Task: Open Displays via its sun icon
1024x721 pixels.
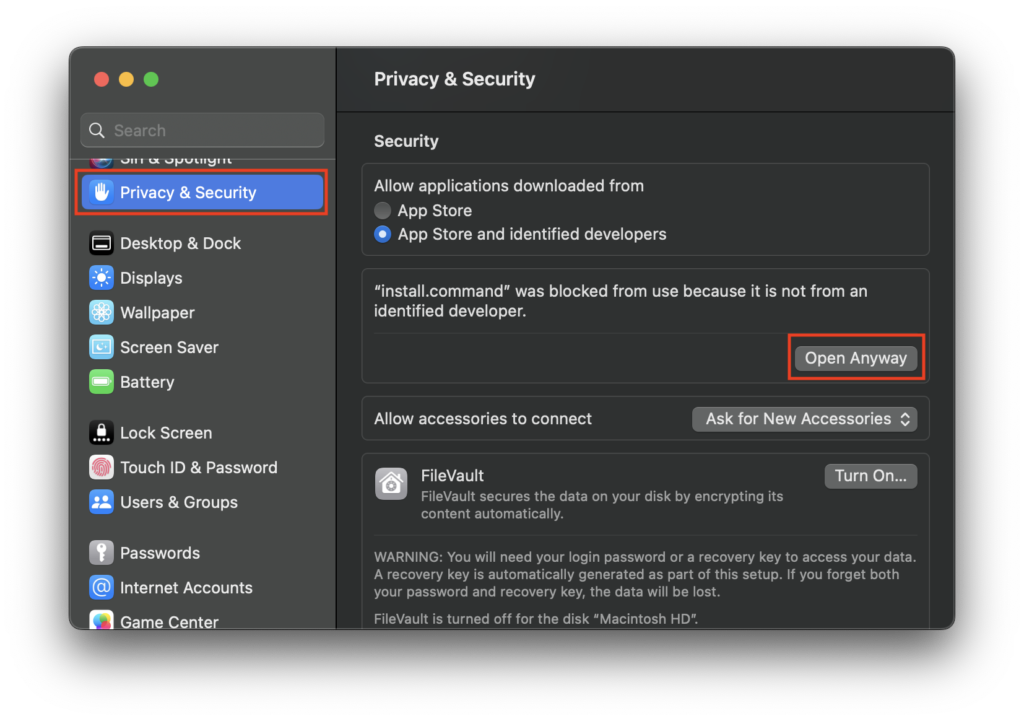Action: tap(101, 278)
